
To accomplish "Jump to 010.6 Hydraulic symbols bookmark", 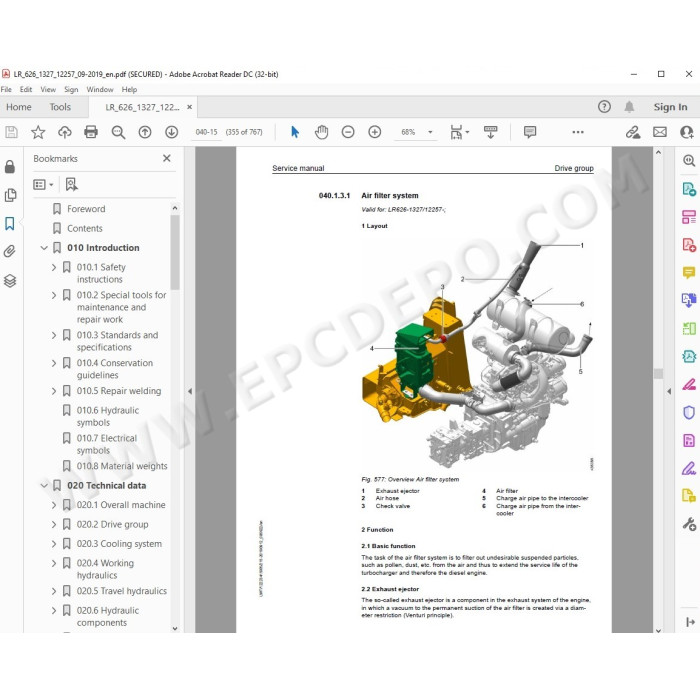I will tap(108, 417).
